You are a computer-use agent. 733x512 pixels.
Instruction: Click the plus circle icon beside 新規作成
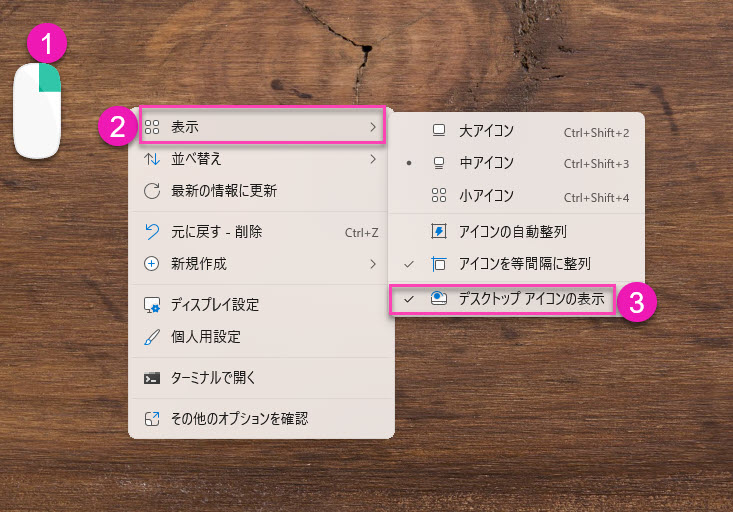(152, 264)
